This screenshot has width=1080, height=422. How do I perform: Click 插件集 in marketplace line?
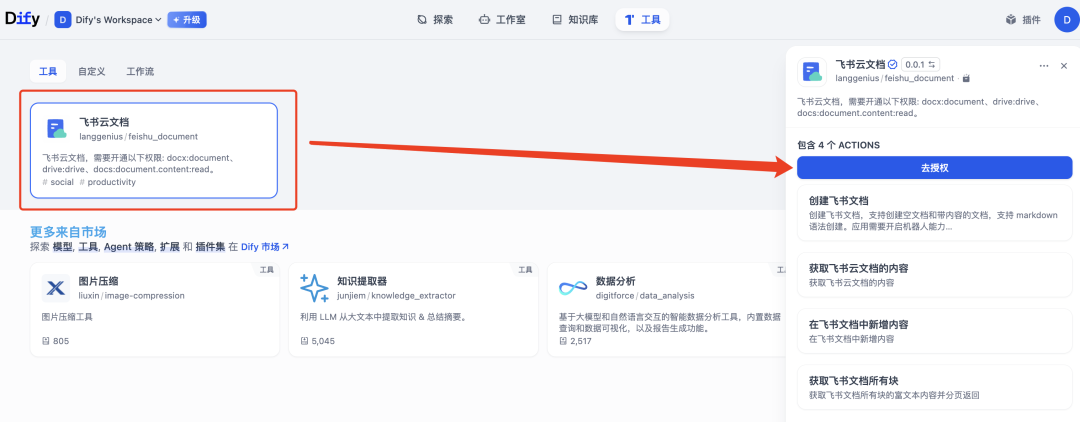[x=210, y=246]
